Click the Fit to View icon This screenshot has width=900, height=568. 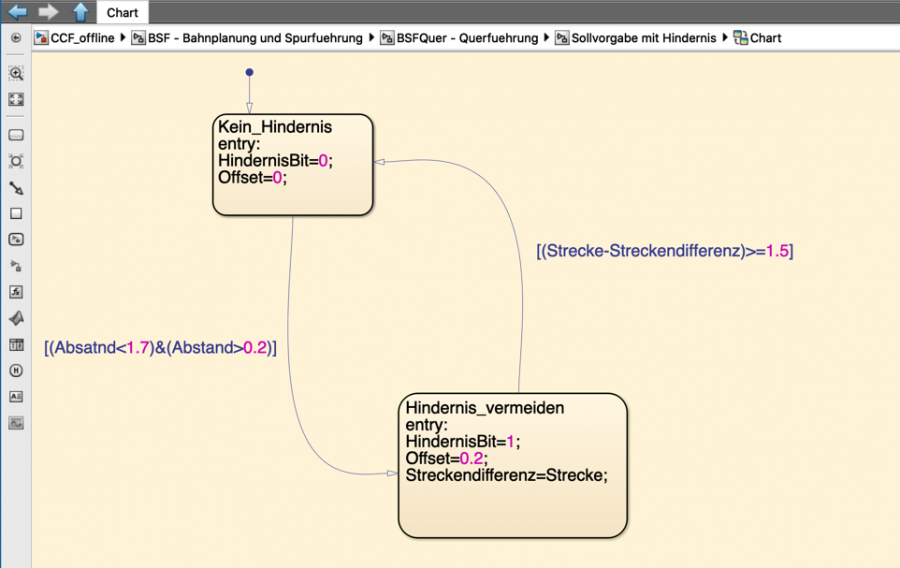[16, 100]
